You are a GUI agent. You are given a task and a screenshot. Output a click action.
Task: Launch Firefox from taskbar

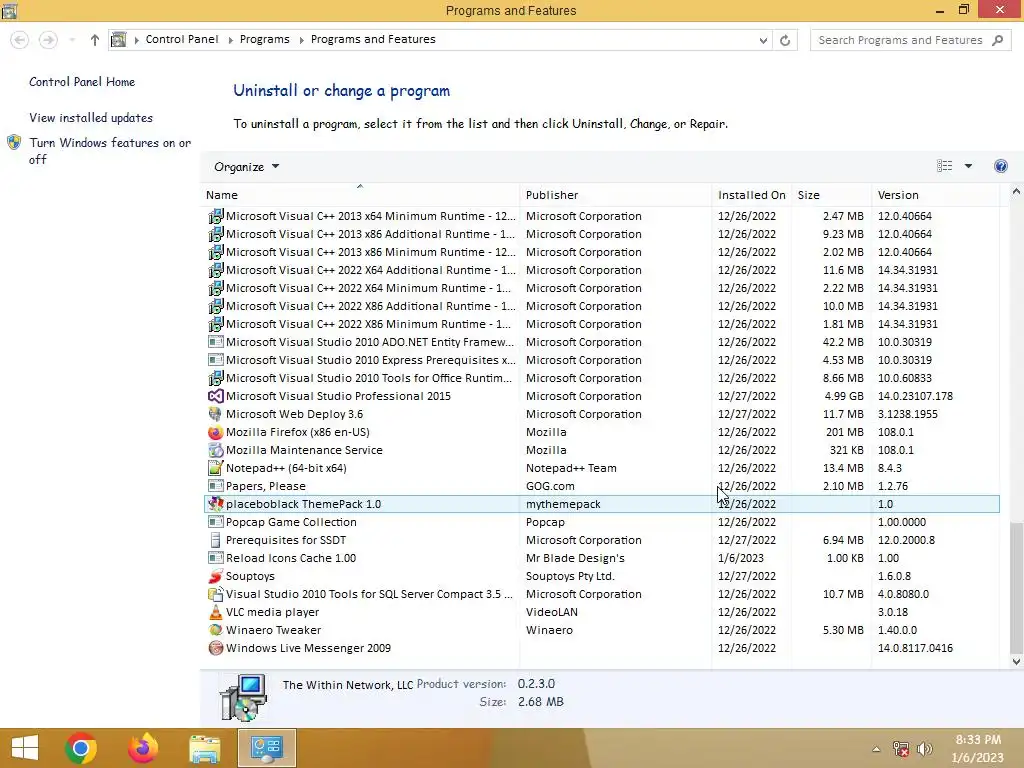pyautogui.click(x=143, y=748)
